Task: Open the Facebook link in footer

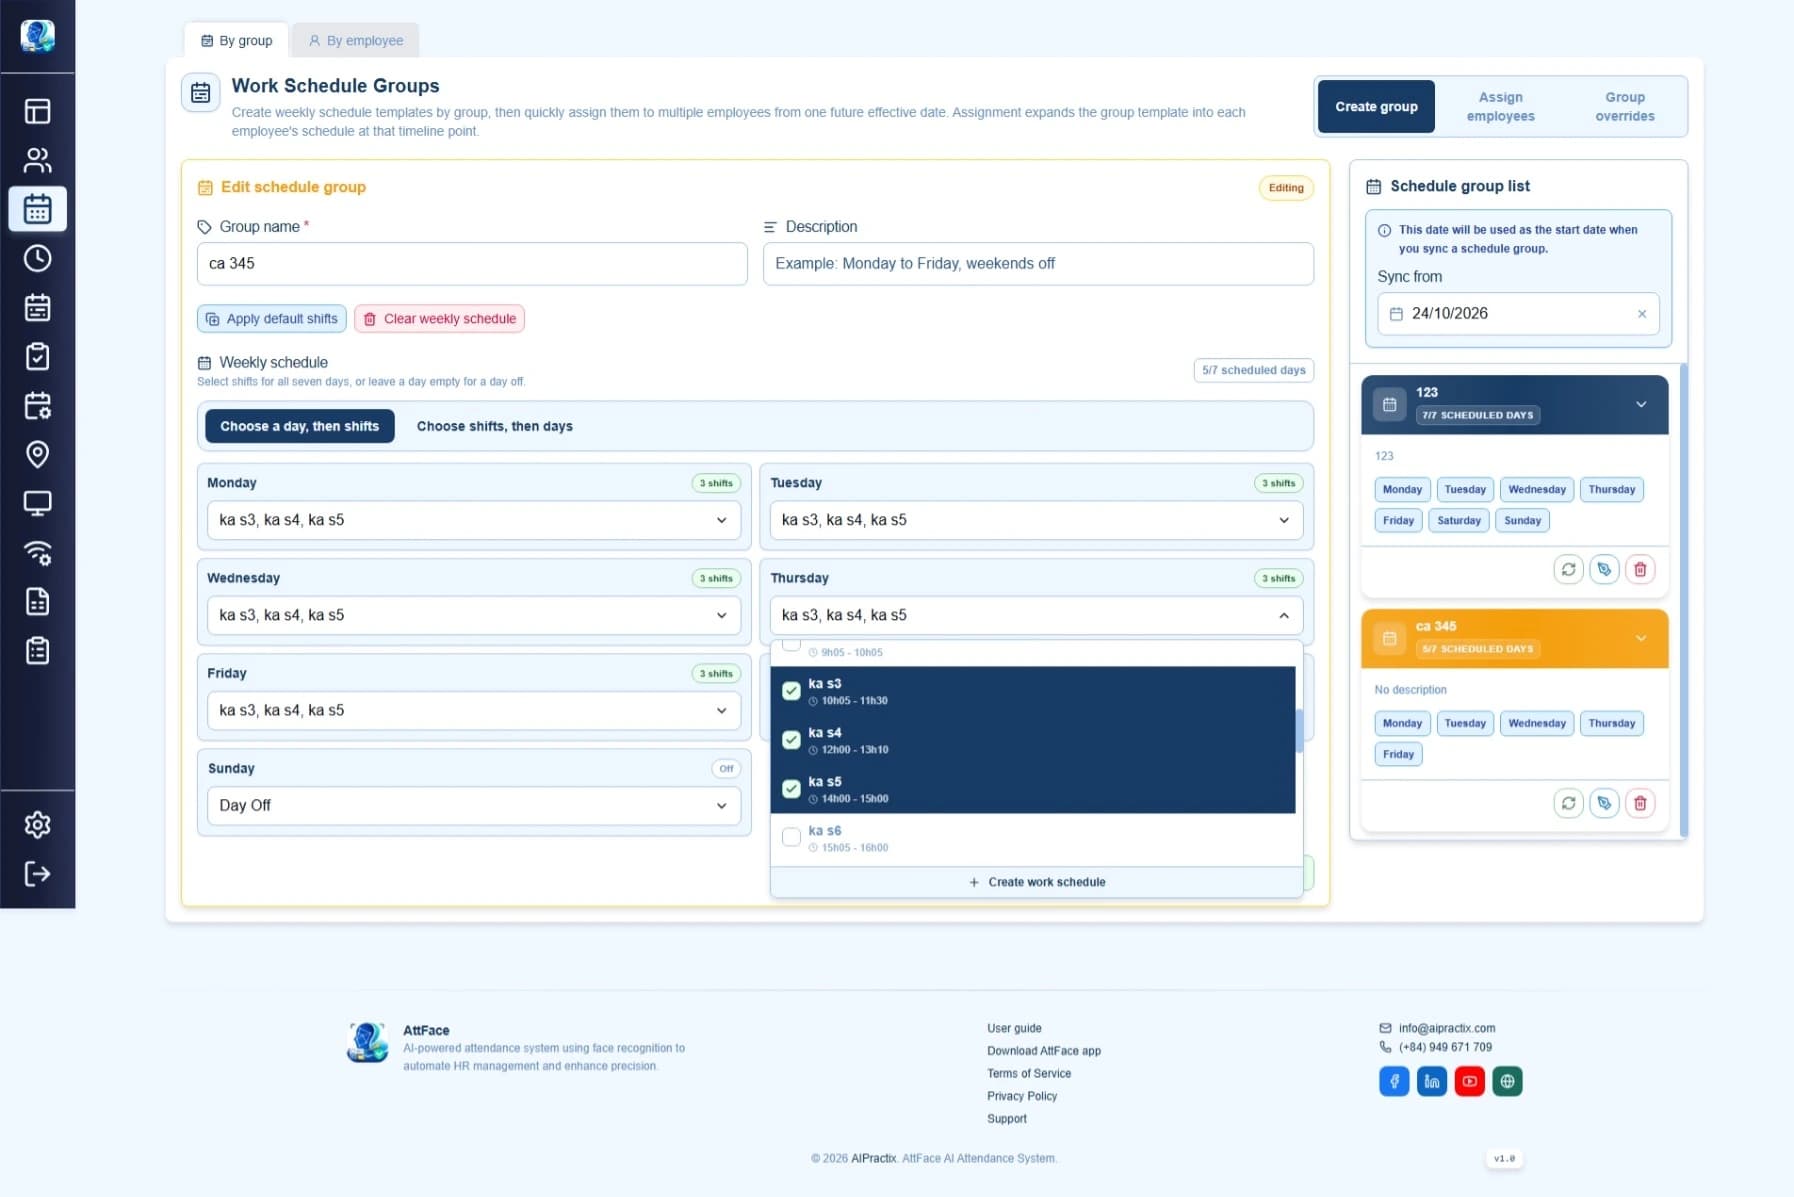Action: (x=1394, y=1081)
